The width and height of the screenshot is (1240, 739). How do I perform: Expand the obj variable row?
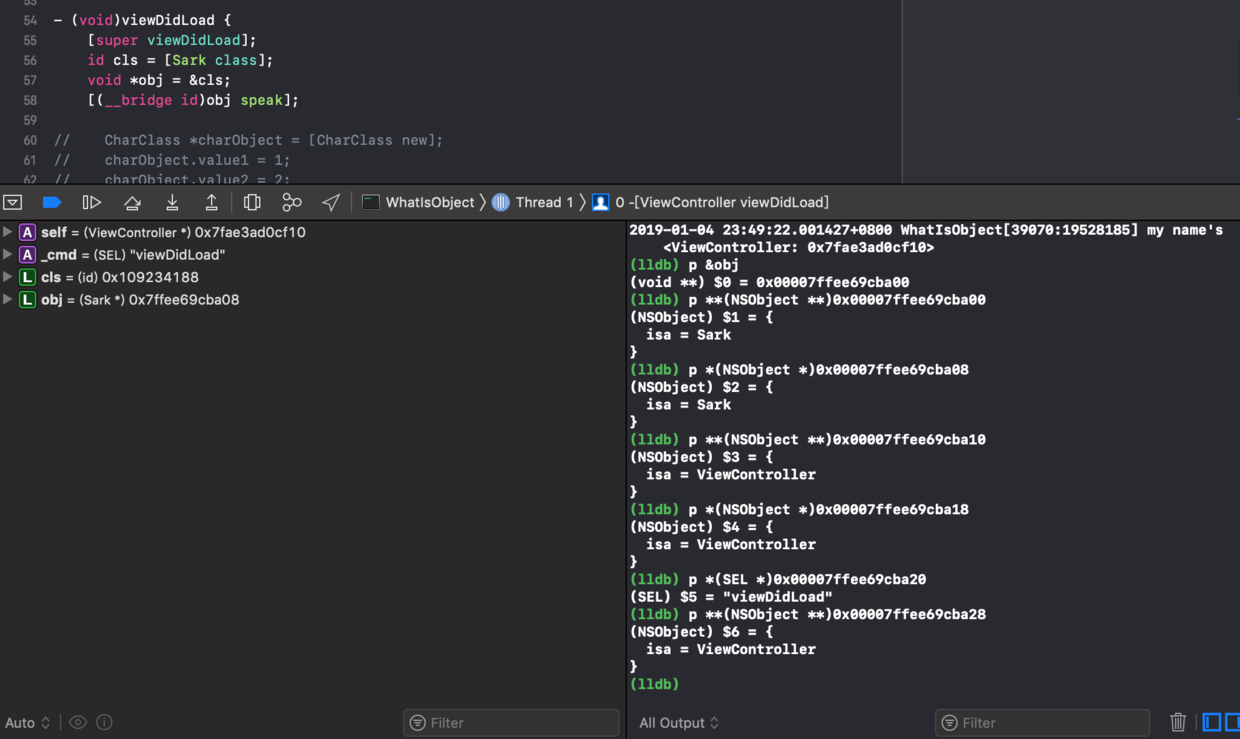(x=8, y=300)
